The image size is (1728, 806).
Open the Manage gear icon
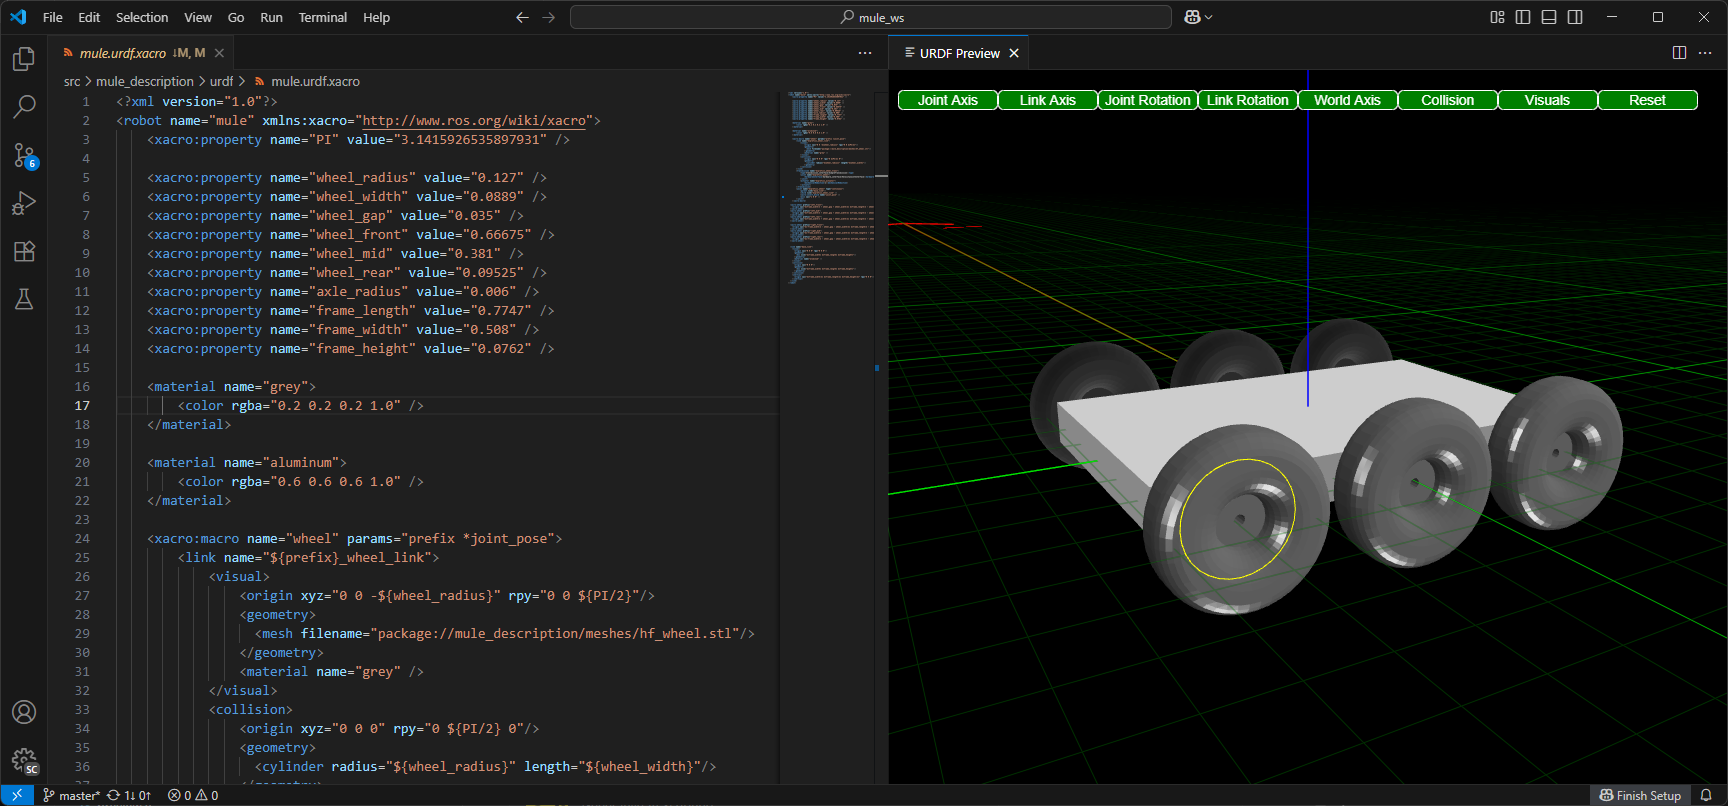(24, 761)
